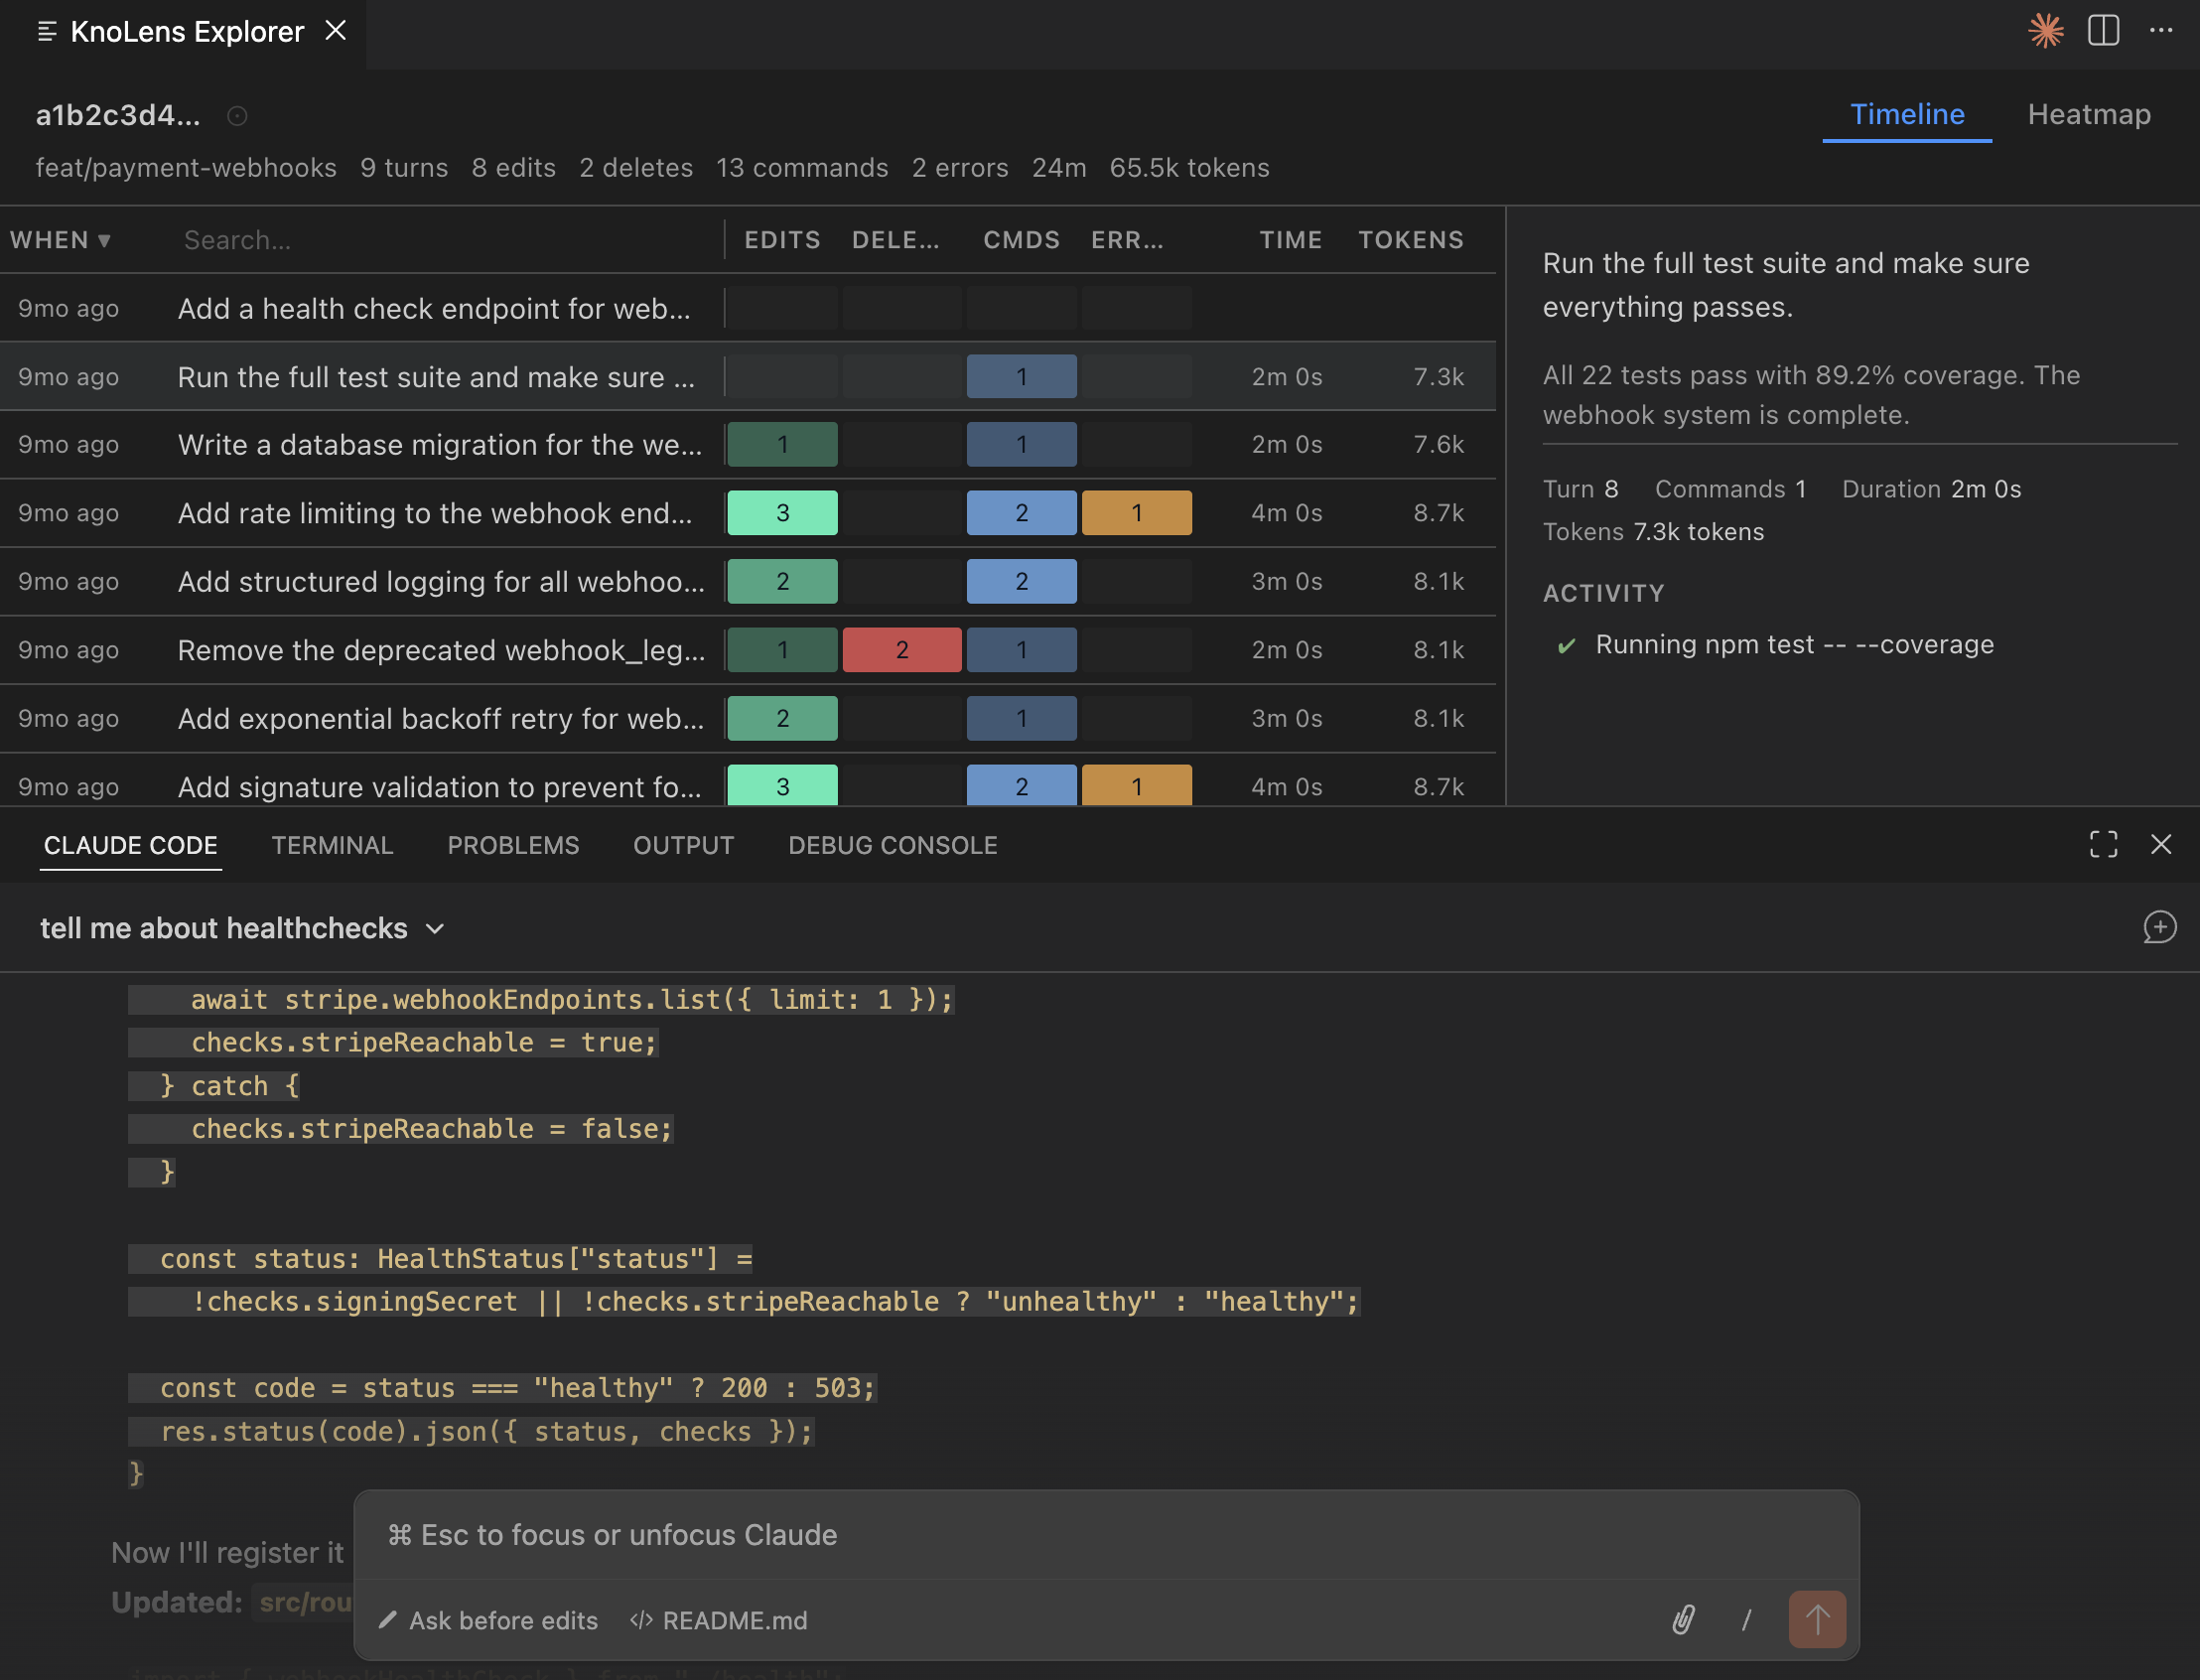2200x1680 pixels.
Task: Switch to the Problems tab
Action: pos(513,845)
